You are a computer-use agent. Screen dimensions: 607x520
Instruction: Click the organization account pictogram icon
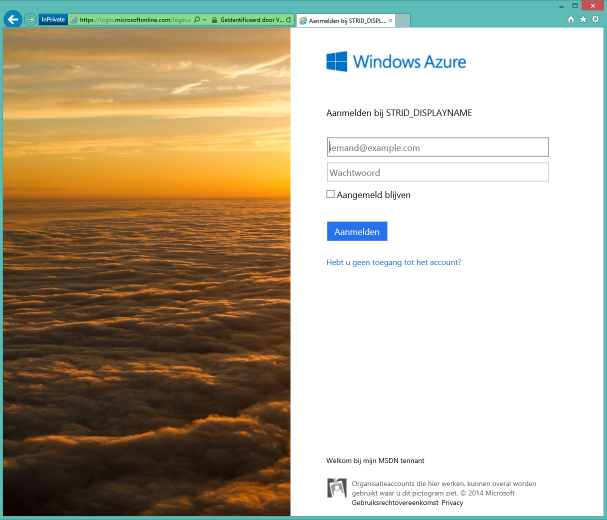pos(337,488)
